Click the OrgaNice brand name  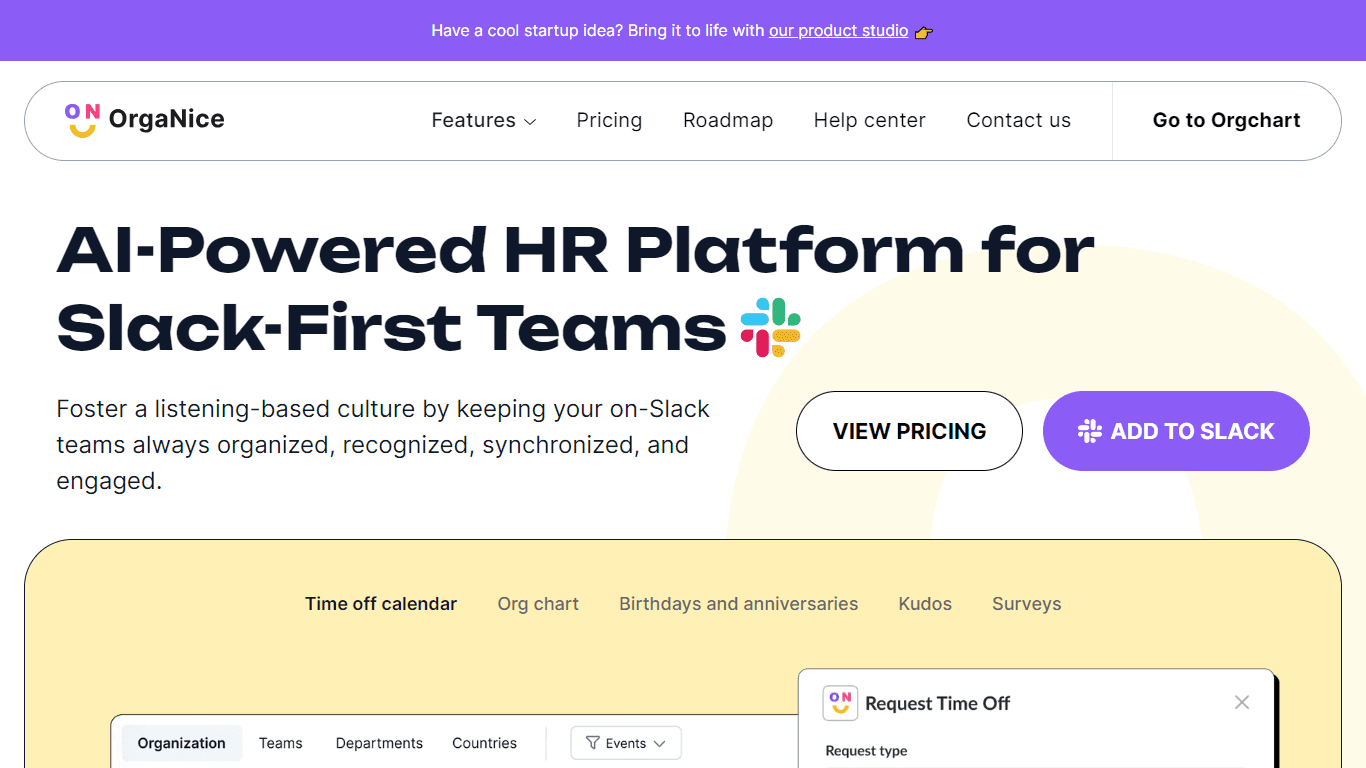[x=166, y=119]
